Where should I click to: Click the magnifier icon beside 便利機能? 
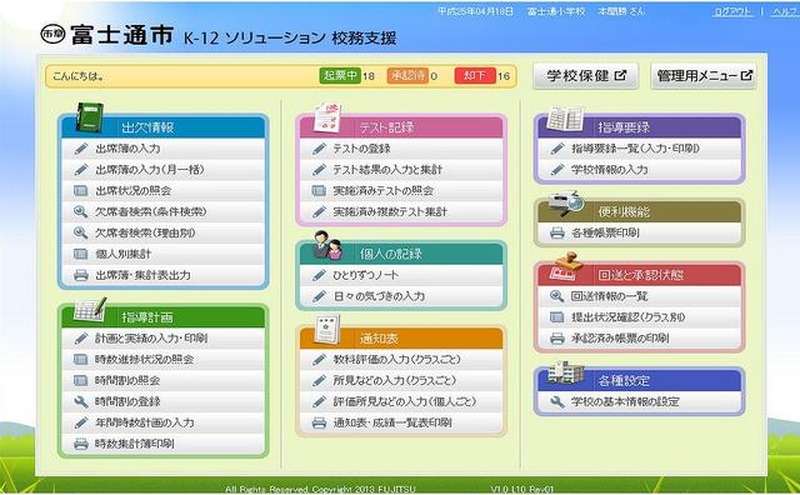pyautogui.click(x=564, y=204)
